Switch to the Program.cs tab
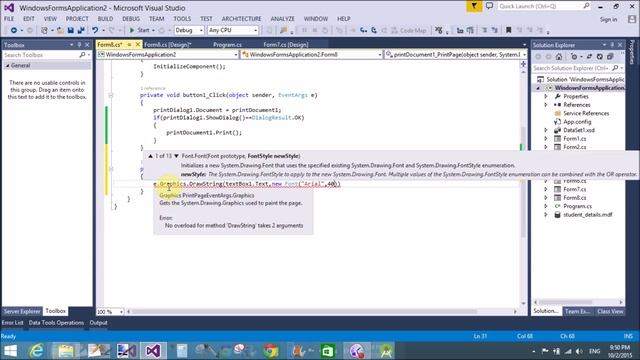The image size is (640, 360). (x=227, y=44)
